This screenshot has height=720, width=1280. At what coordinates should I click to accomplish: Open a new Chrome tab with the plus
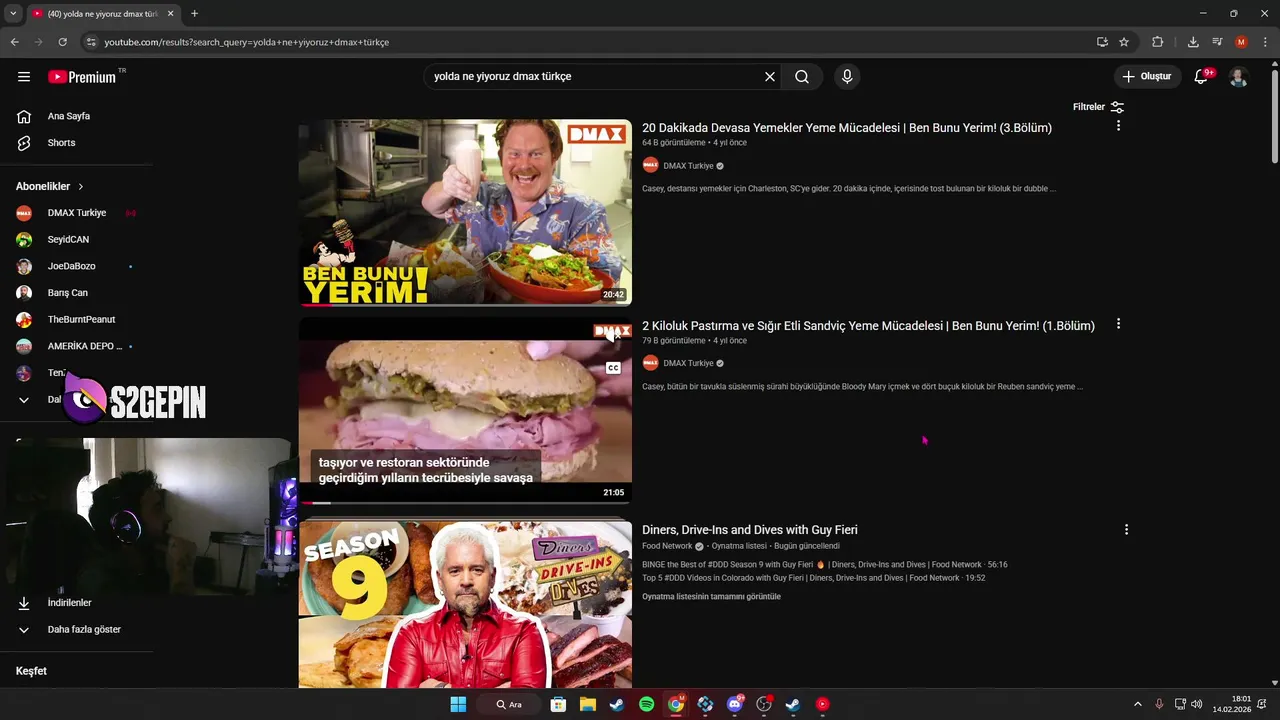(194, 14)
